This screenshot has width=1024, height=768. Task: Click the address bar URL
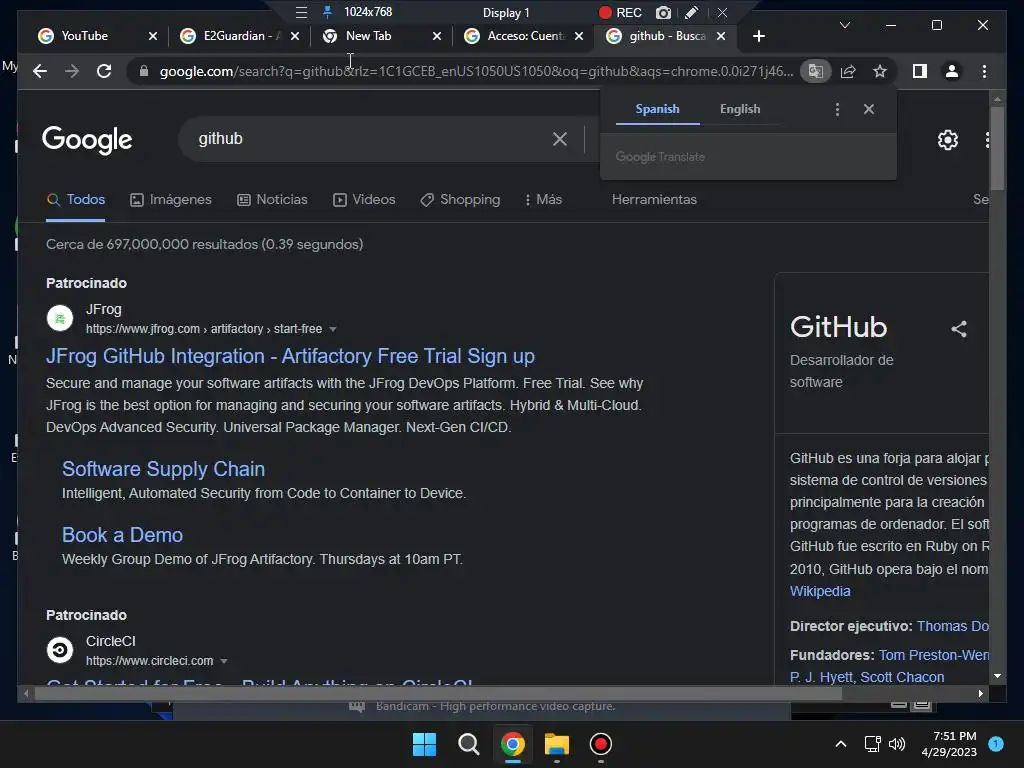tap(476, 71)
